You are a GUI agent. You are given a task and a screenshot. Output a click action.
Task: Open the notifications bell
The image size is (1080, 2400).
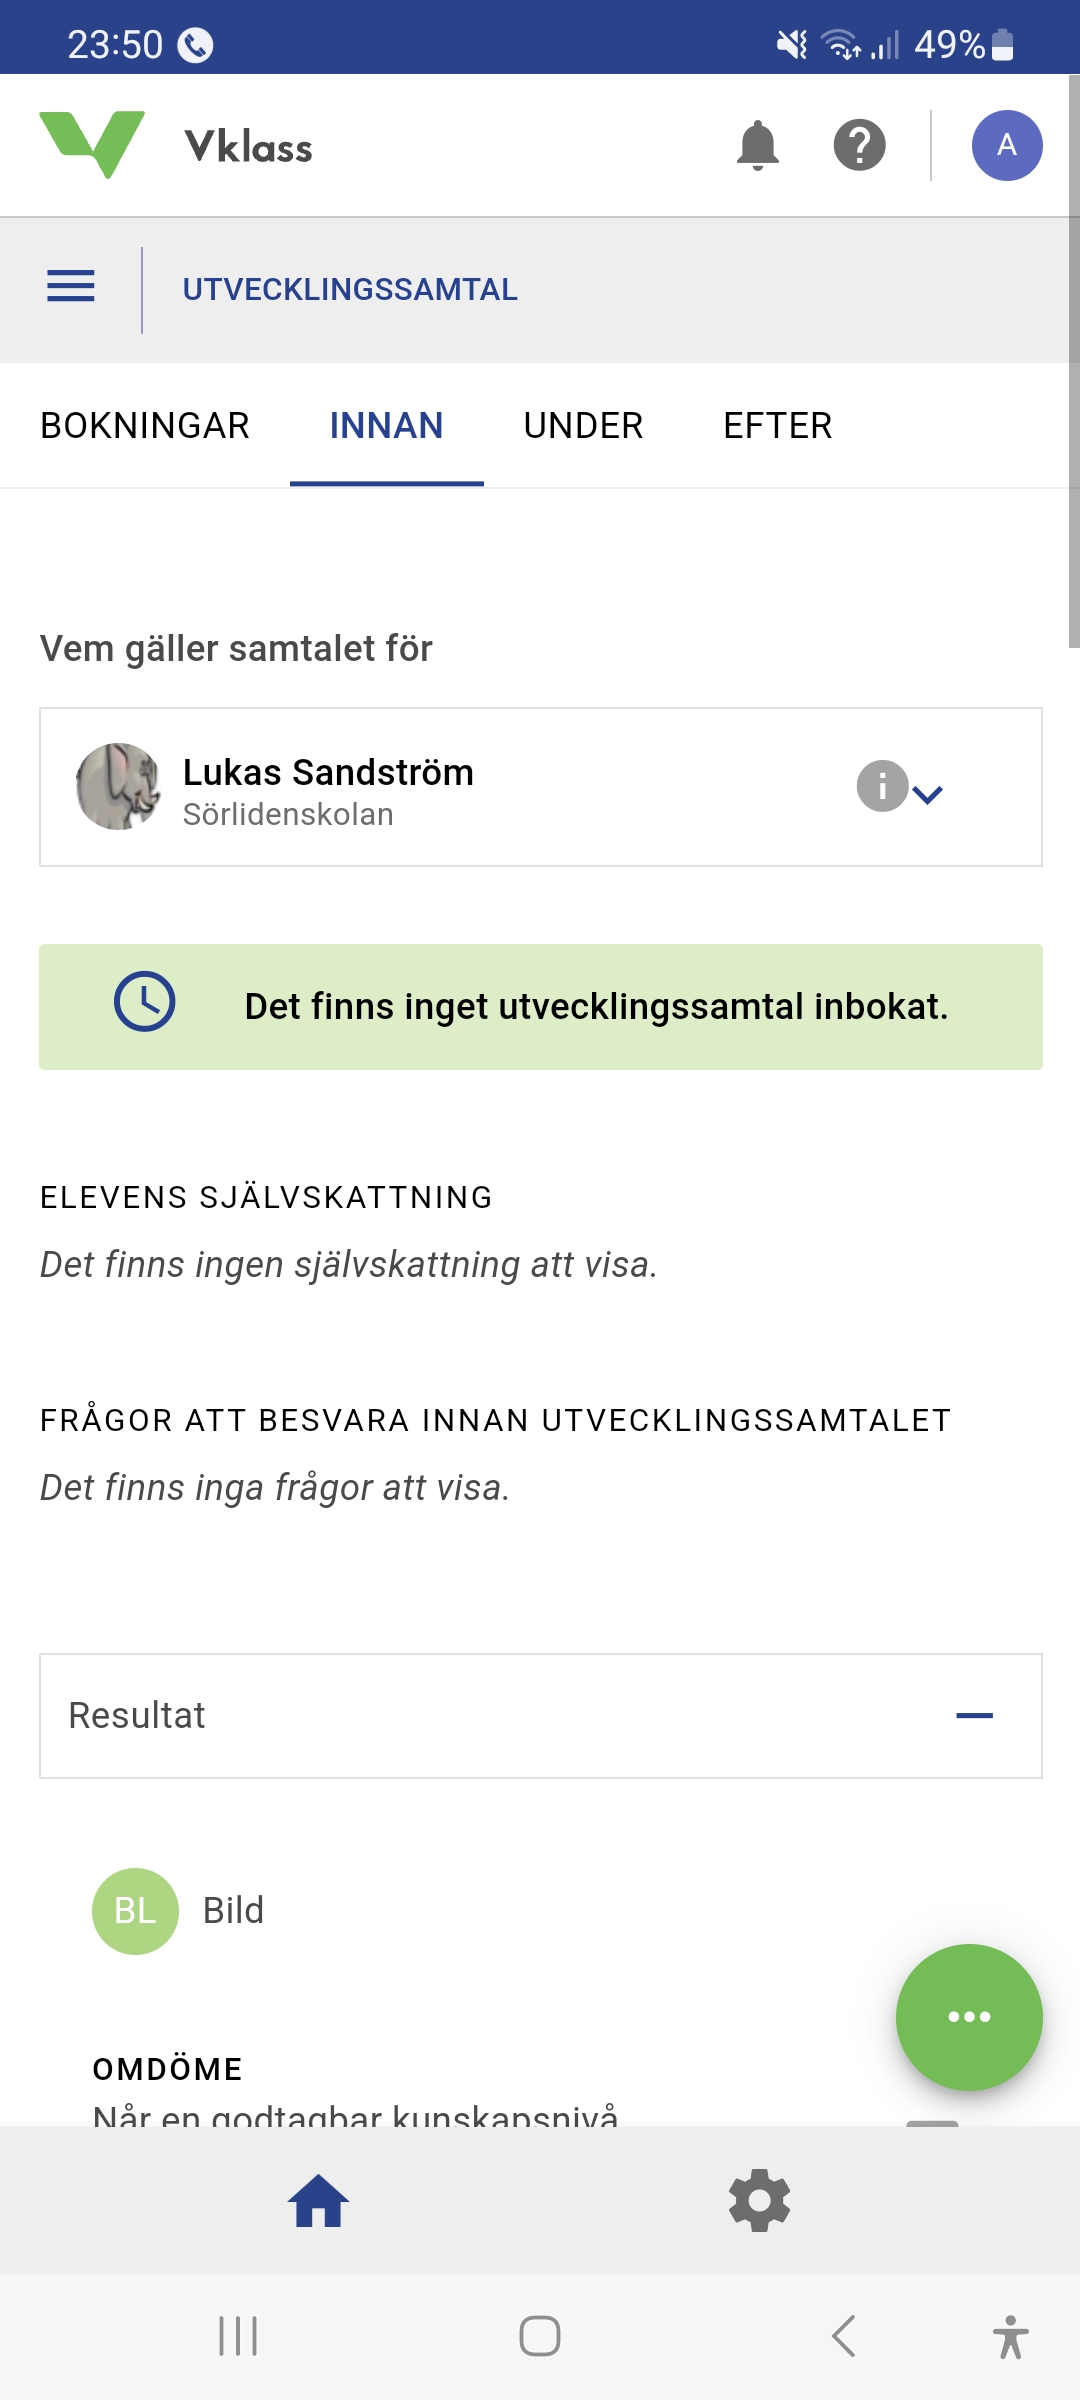[x=757, y=146]
